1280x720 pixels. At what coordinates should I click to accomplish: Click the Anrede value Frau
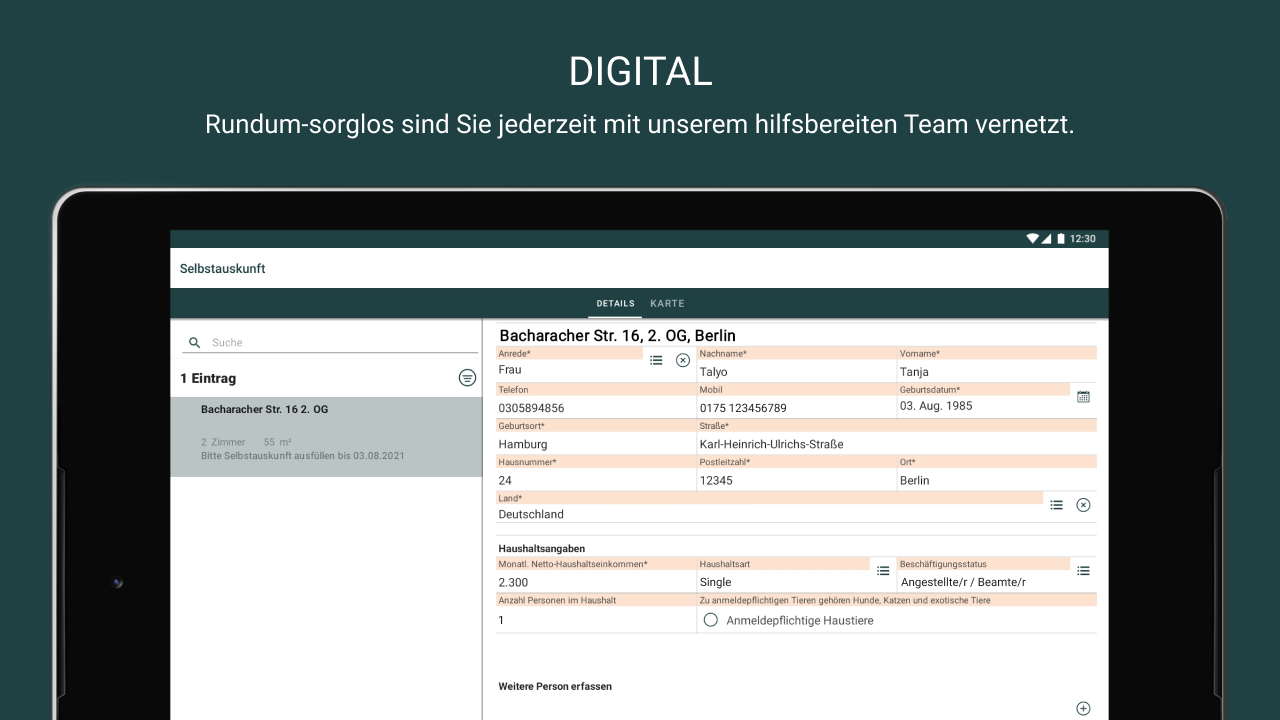pos(510,370)
